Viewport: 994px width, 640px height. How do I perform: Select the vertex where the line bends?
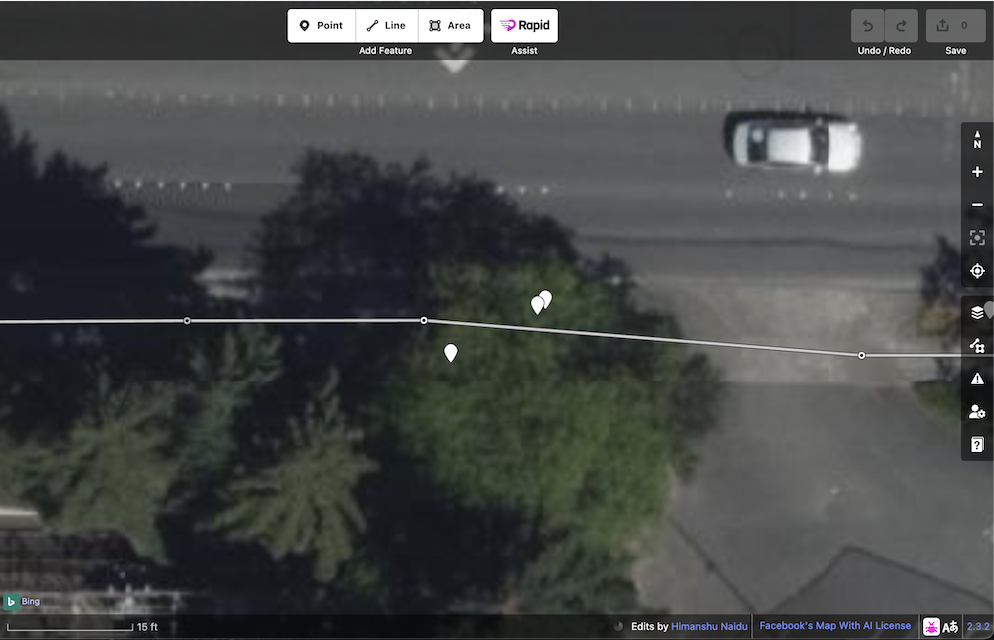click(x=424, y=321)
